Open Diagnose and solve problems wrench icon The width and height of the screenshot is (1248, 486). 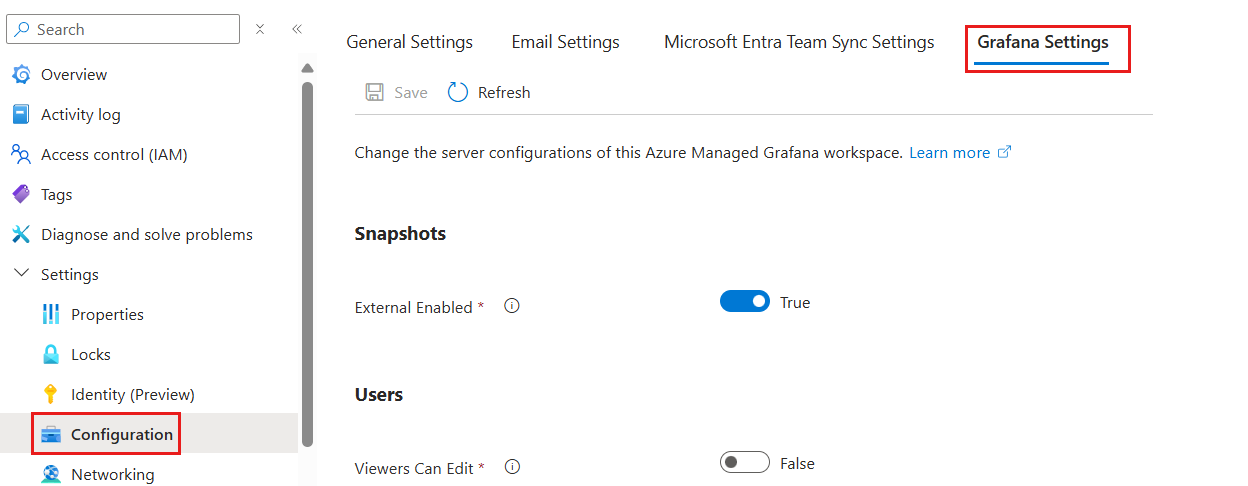tap(21, 235)
